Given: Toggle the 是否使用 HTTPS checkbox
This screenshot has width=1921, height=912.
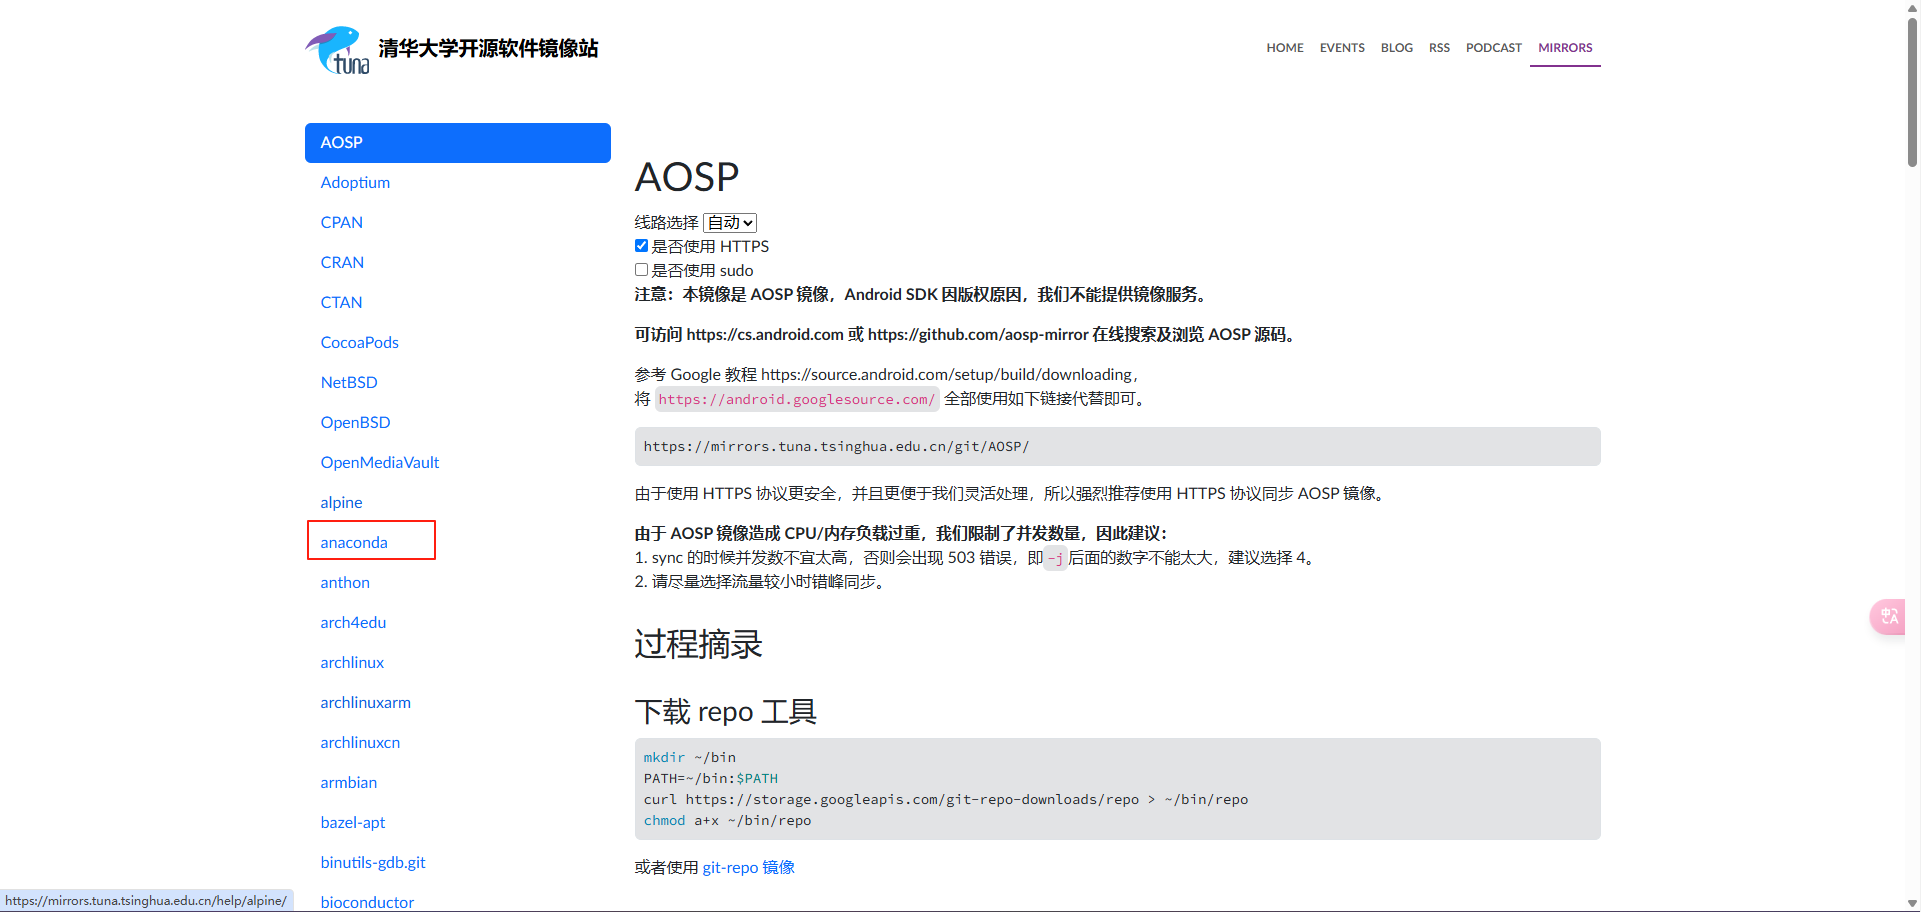Looking at the screenshot, I should click(x=641, y=246).
